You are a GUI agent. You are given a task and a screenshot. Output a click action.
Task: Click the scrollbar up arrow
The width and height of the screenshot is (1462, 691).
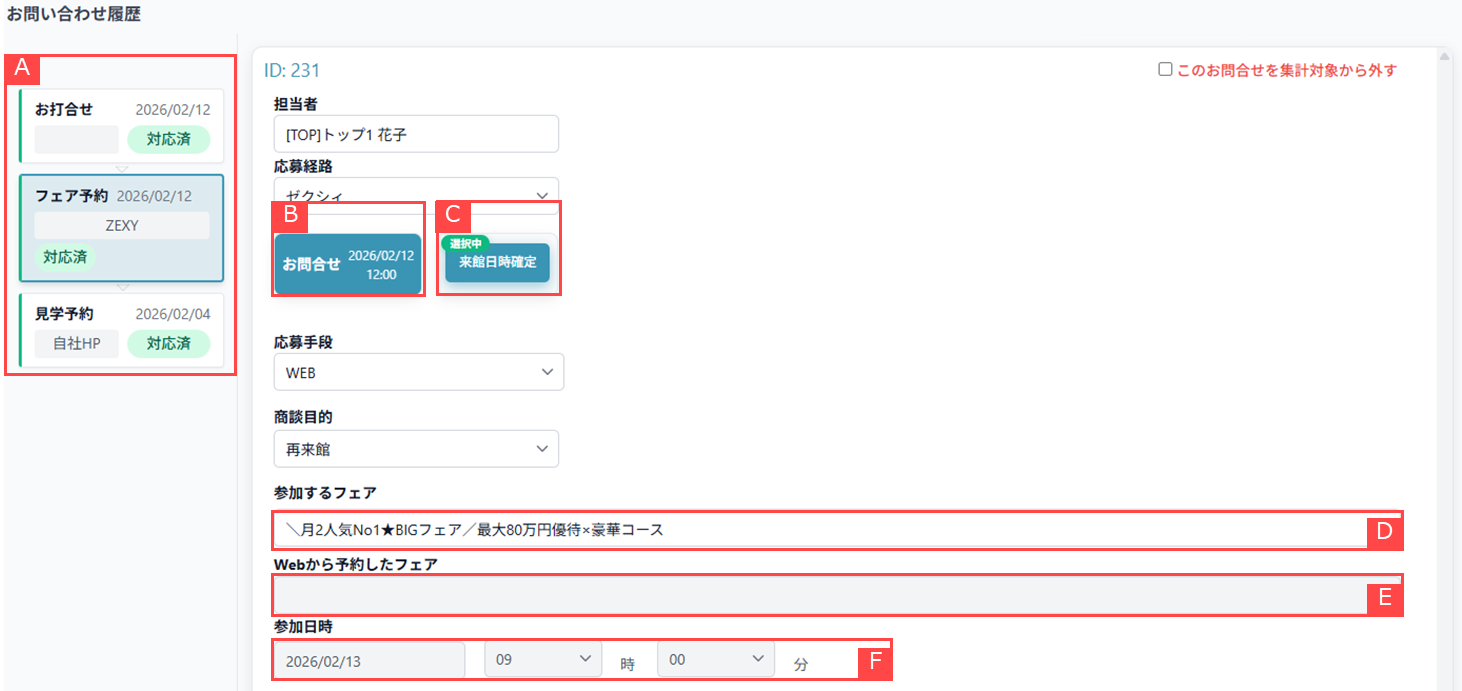coord(1445,56)
